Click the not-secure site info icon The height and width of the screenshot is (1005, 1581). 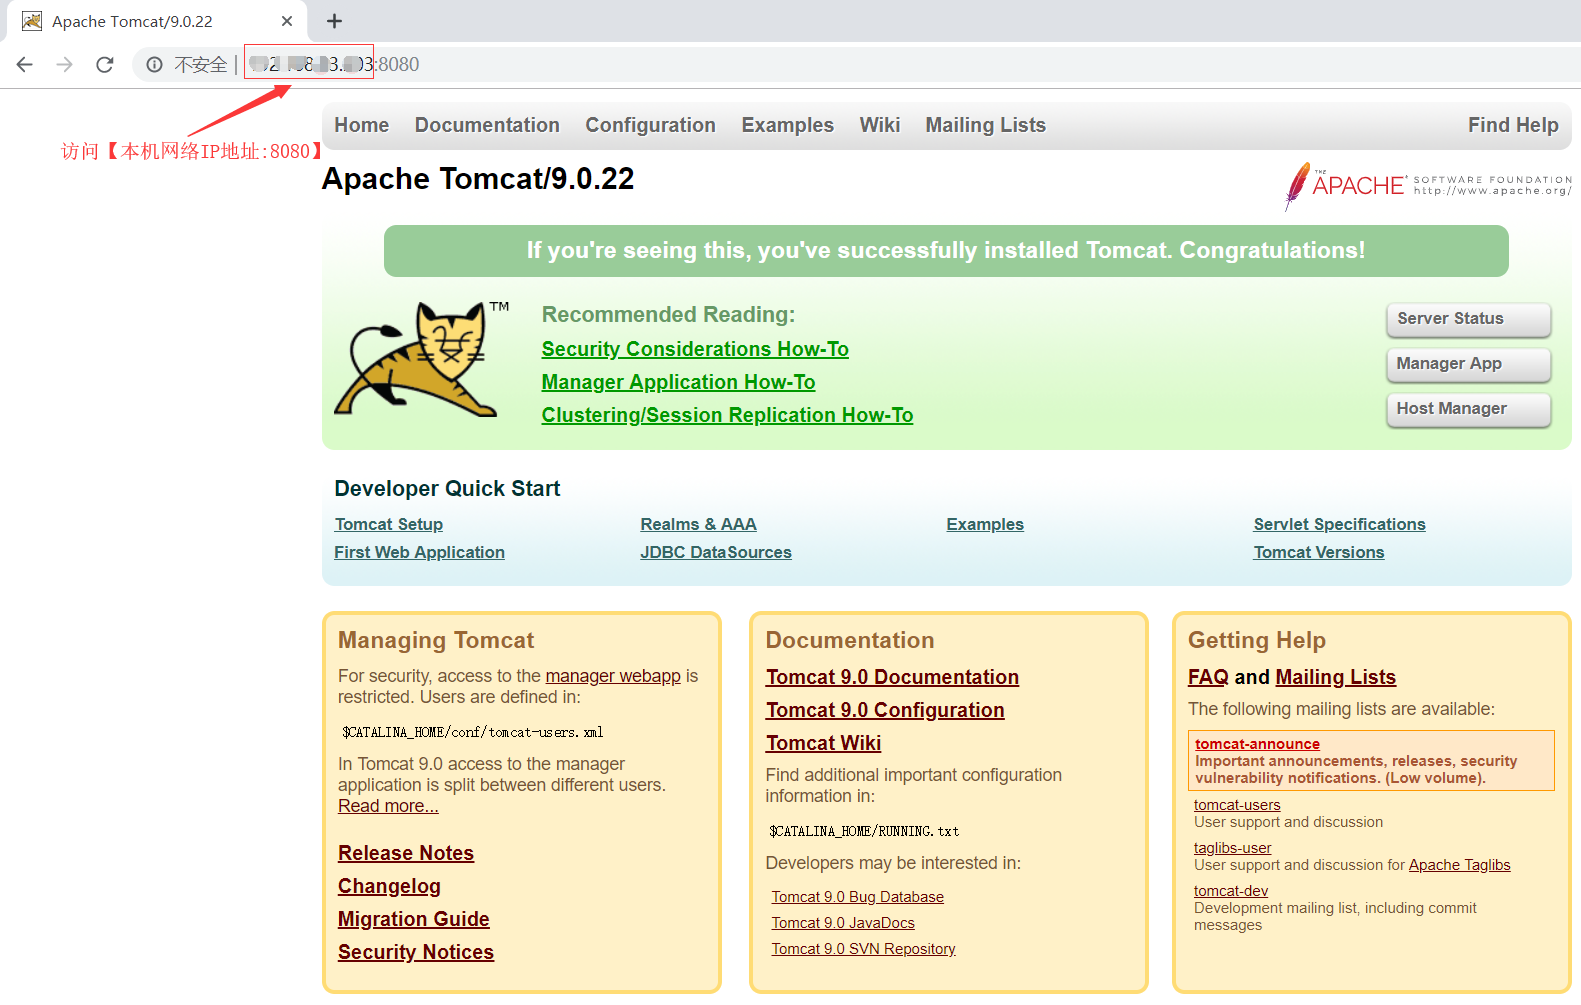click(x=154, y=65)
